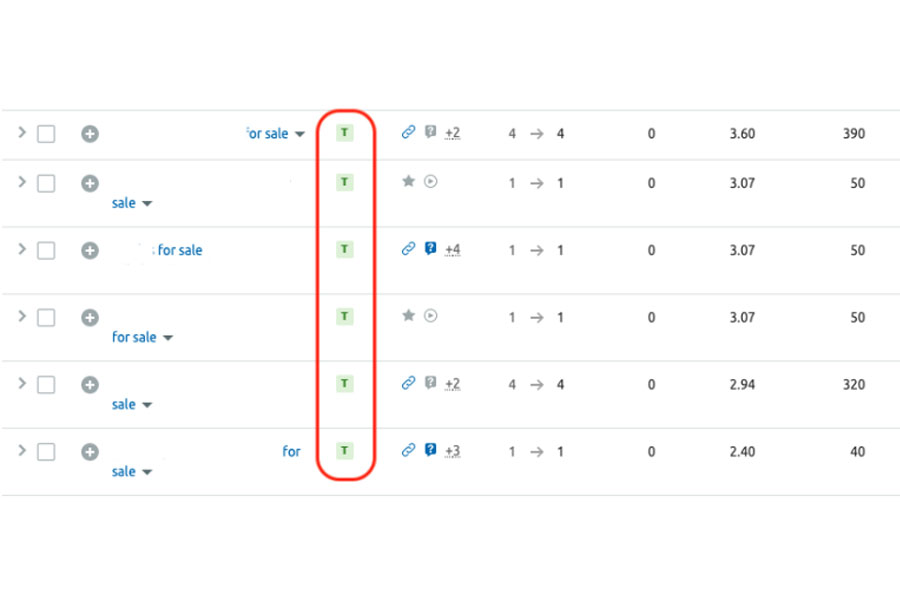Click the 390 volume value
The image size is (900, 600).
pos(854,134)
